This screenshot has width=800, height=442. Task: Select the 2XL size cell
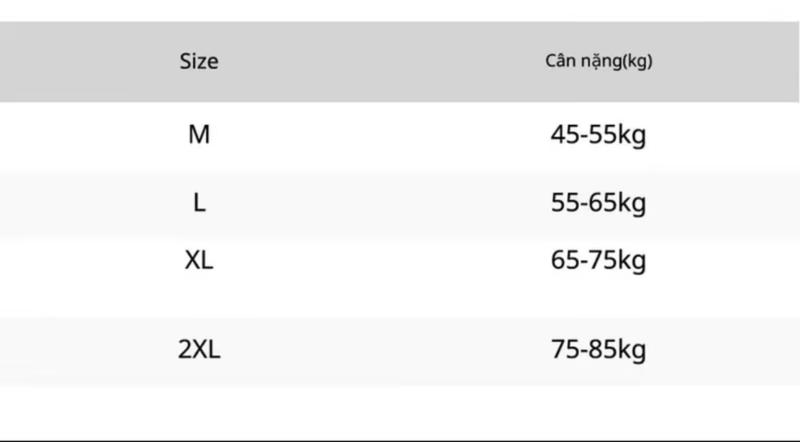pyautogui.click(x=199, y=350)
